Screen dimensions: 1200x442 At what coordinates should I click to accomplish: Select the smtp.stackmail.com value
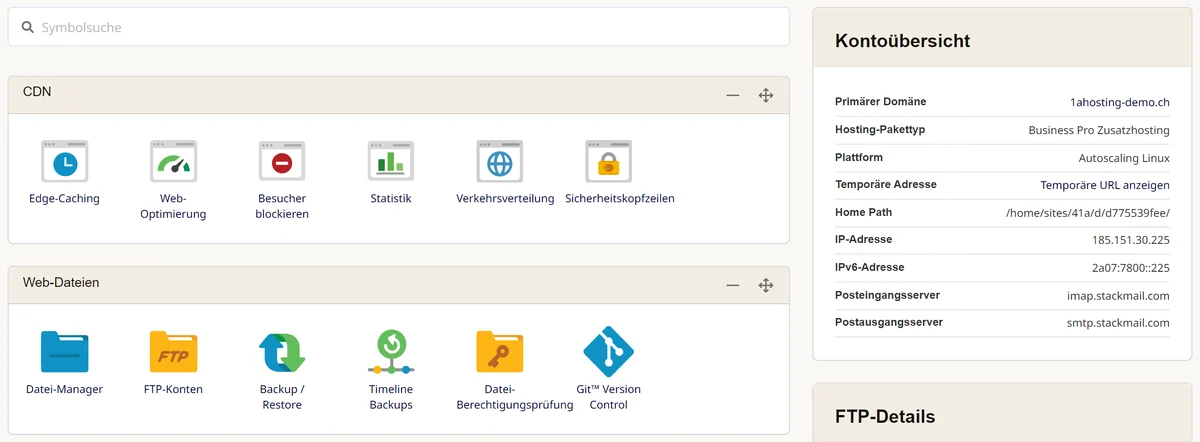pyautogui.click(x=1118, y=323)
